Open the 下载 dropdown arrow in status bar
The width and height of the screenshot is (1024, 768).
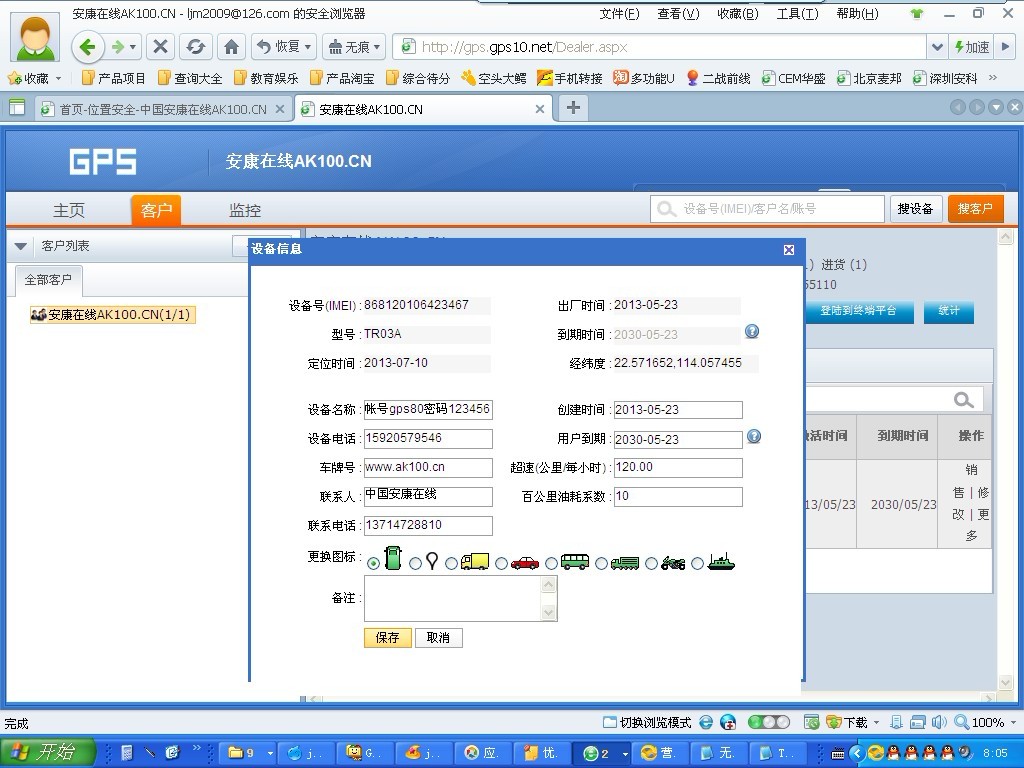[x=876, y=722]
